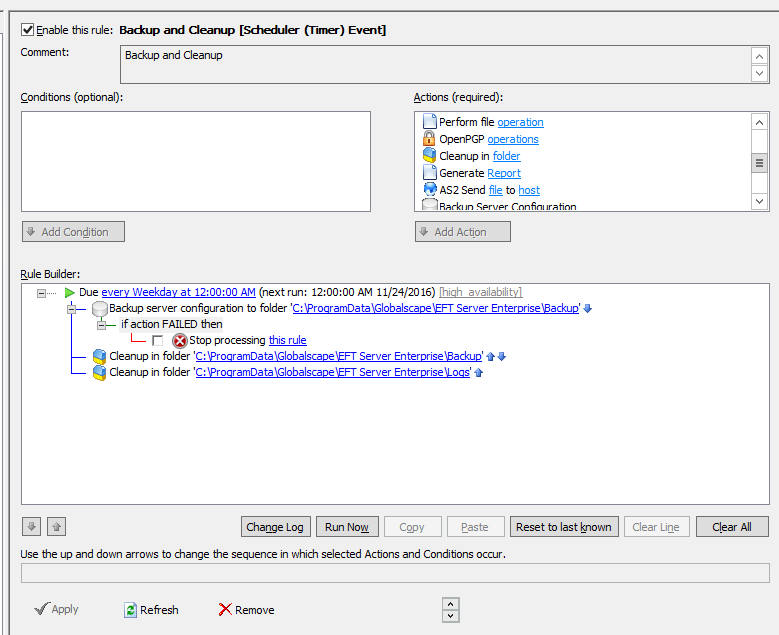779x635 pixels.
Task: Click the Backup server configuration disk icon
Action: click(99, 309)
